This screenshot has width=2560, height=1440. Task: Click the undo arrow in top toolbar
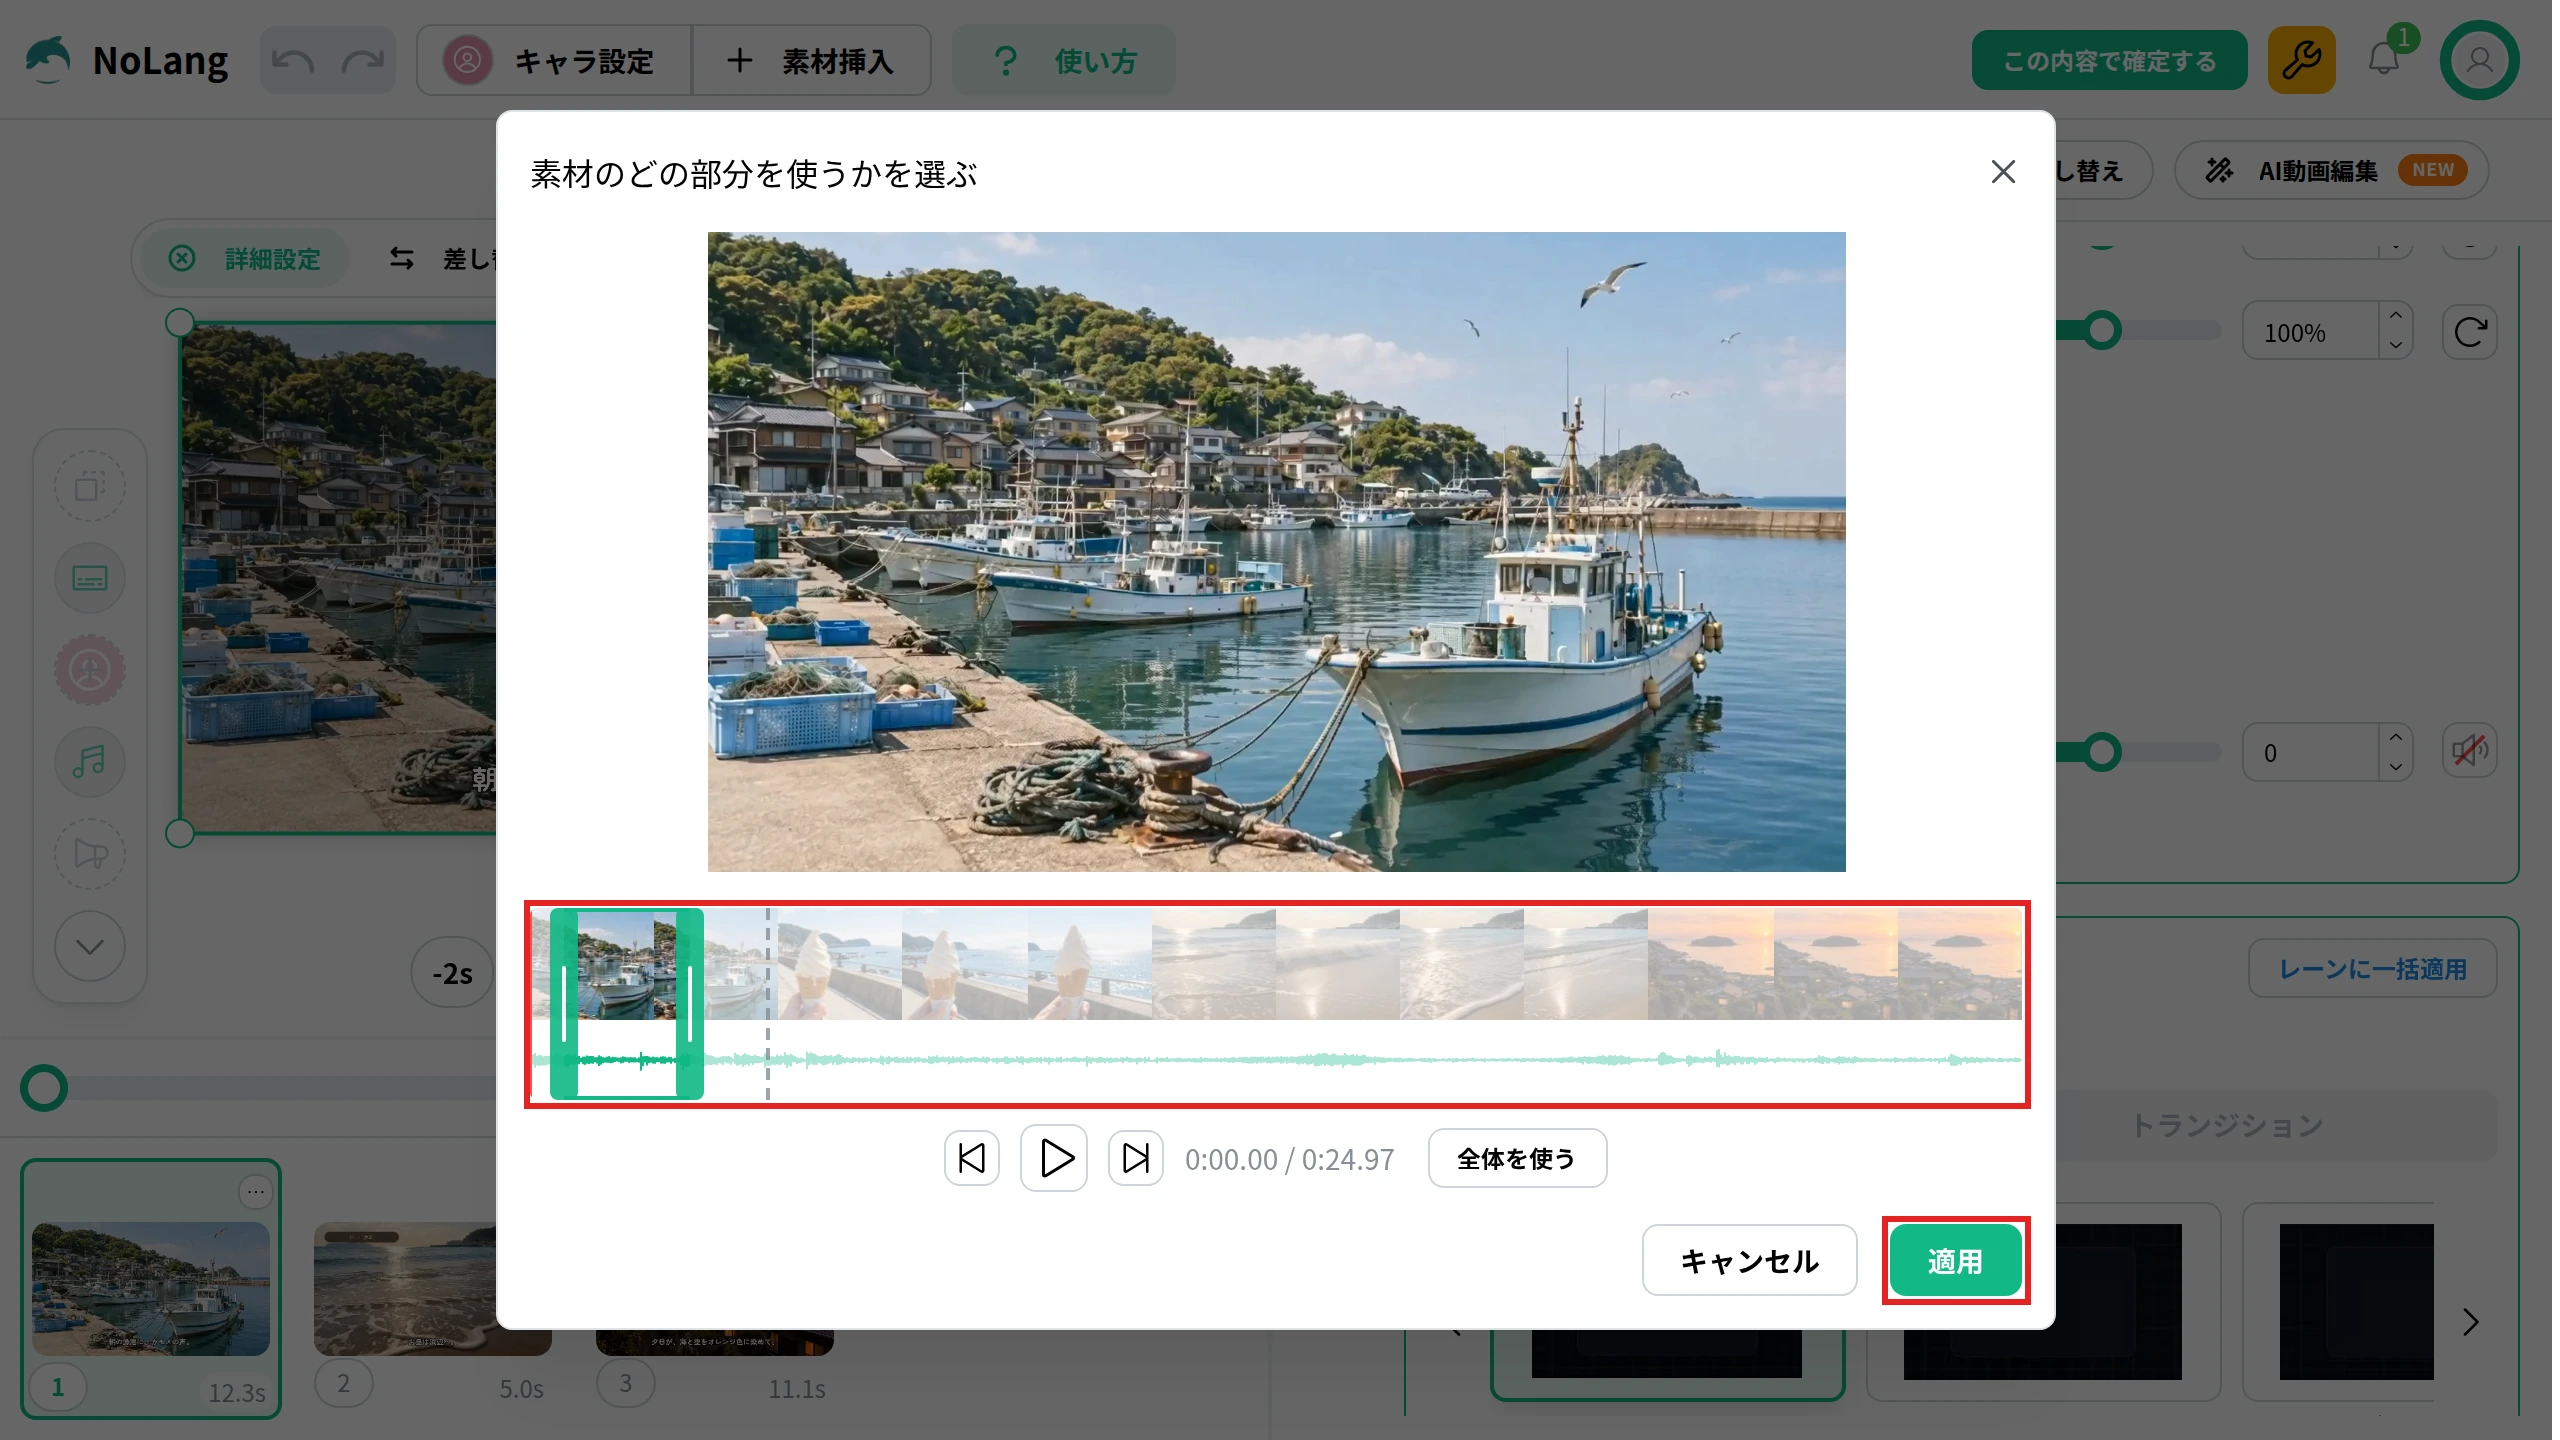click(x=293, y=61)
